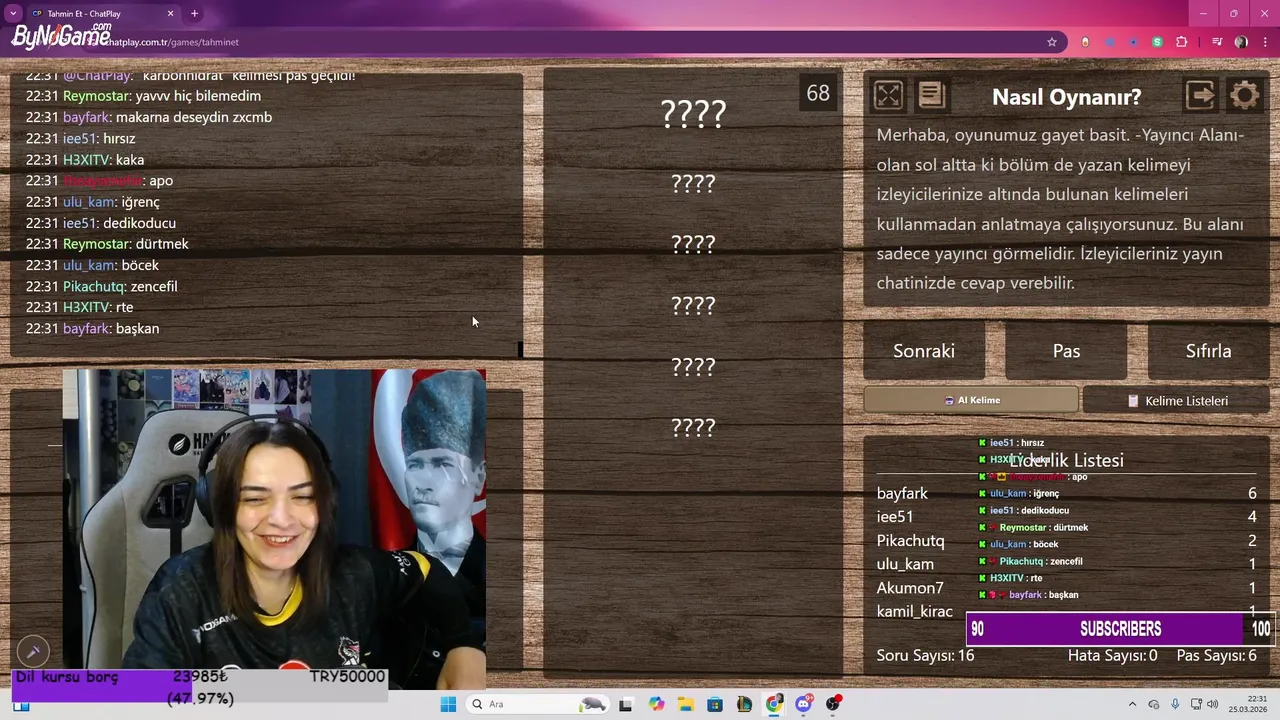Switch to Chrome in the taskbar
Screen dimensions: 1280x720
(x=774, y=704)
